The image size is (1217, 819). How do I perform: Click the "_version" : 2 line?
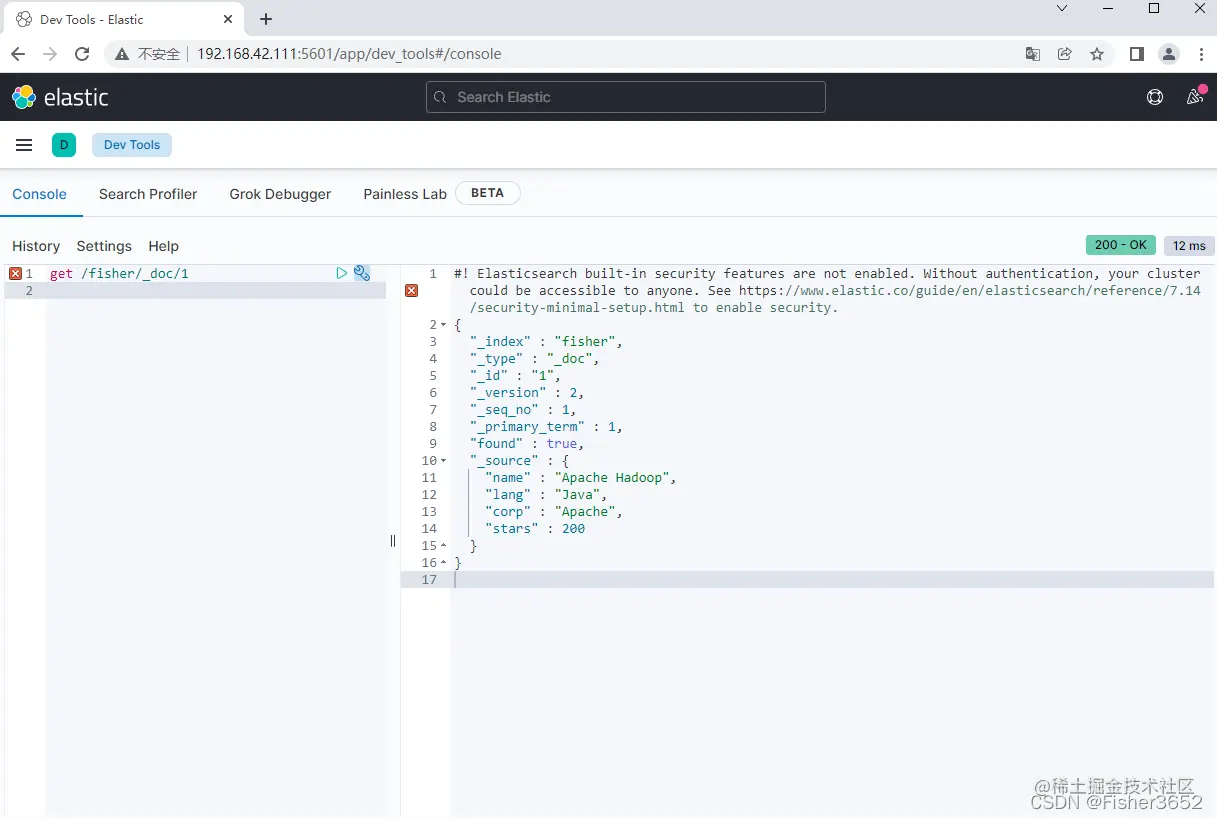527,392
